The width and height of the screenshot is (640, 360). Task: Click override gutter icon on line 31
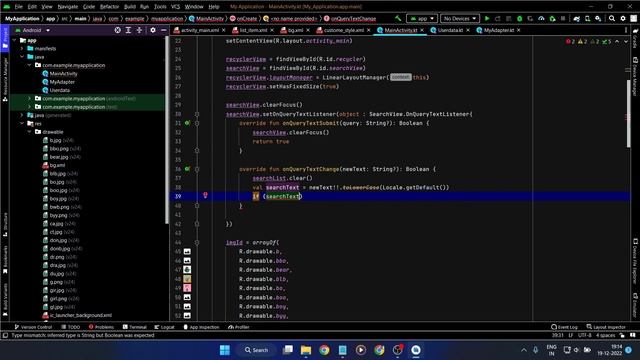187,123
